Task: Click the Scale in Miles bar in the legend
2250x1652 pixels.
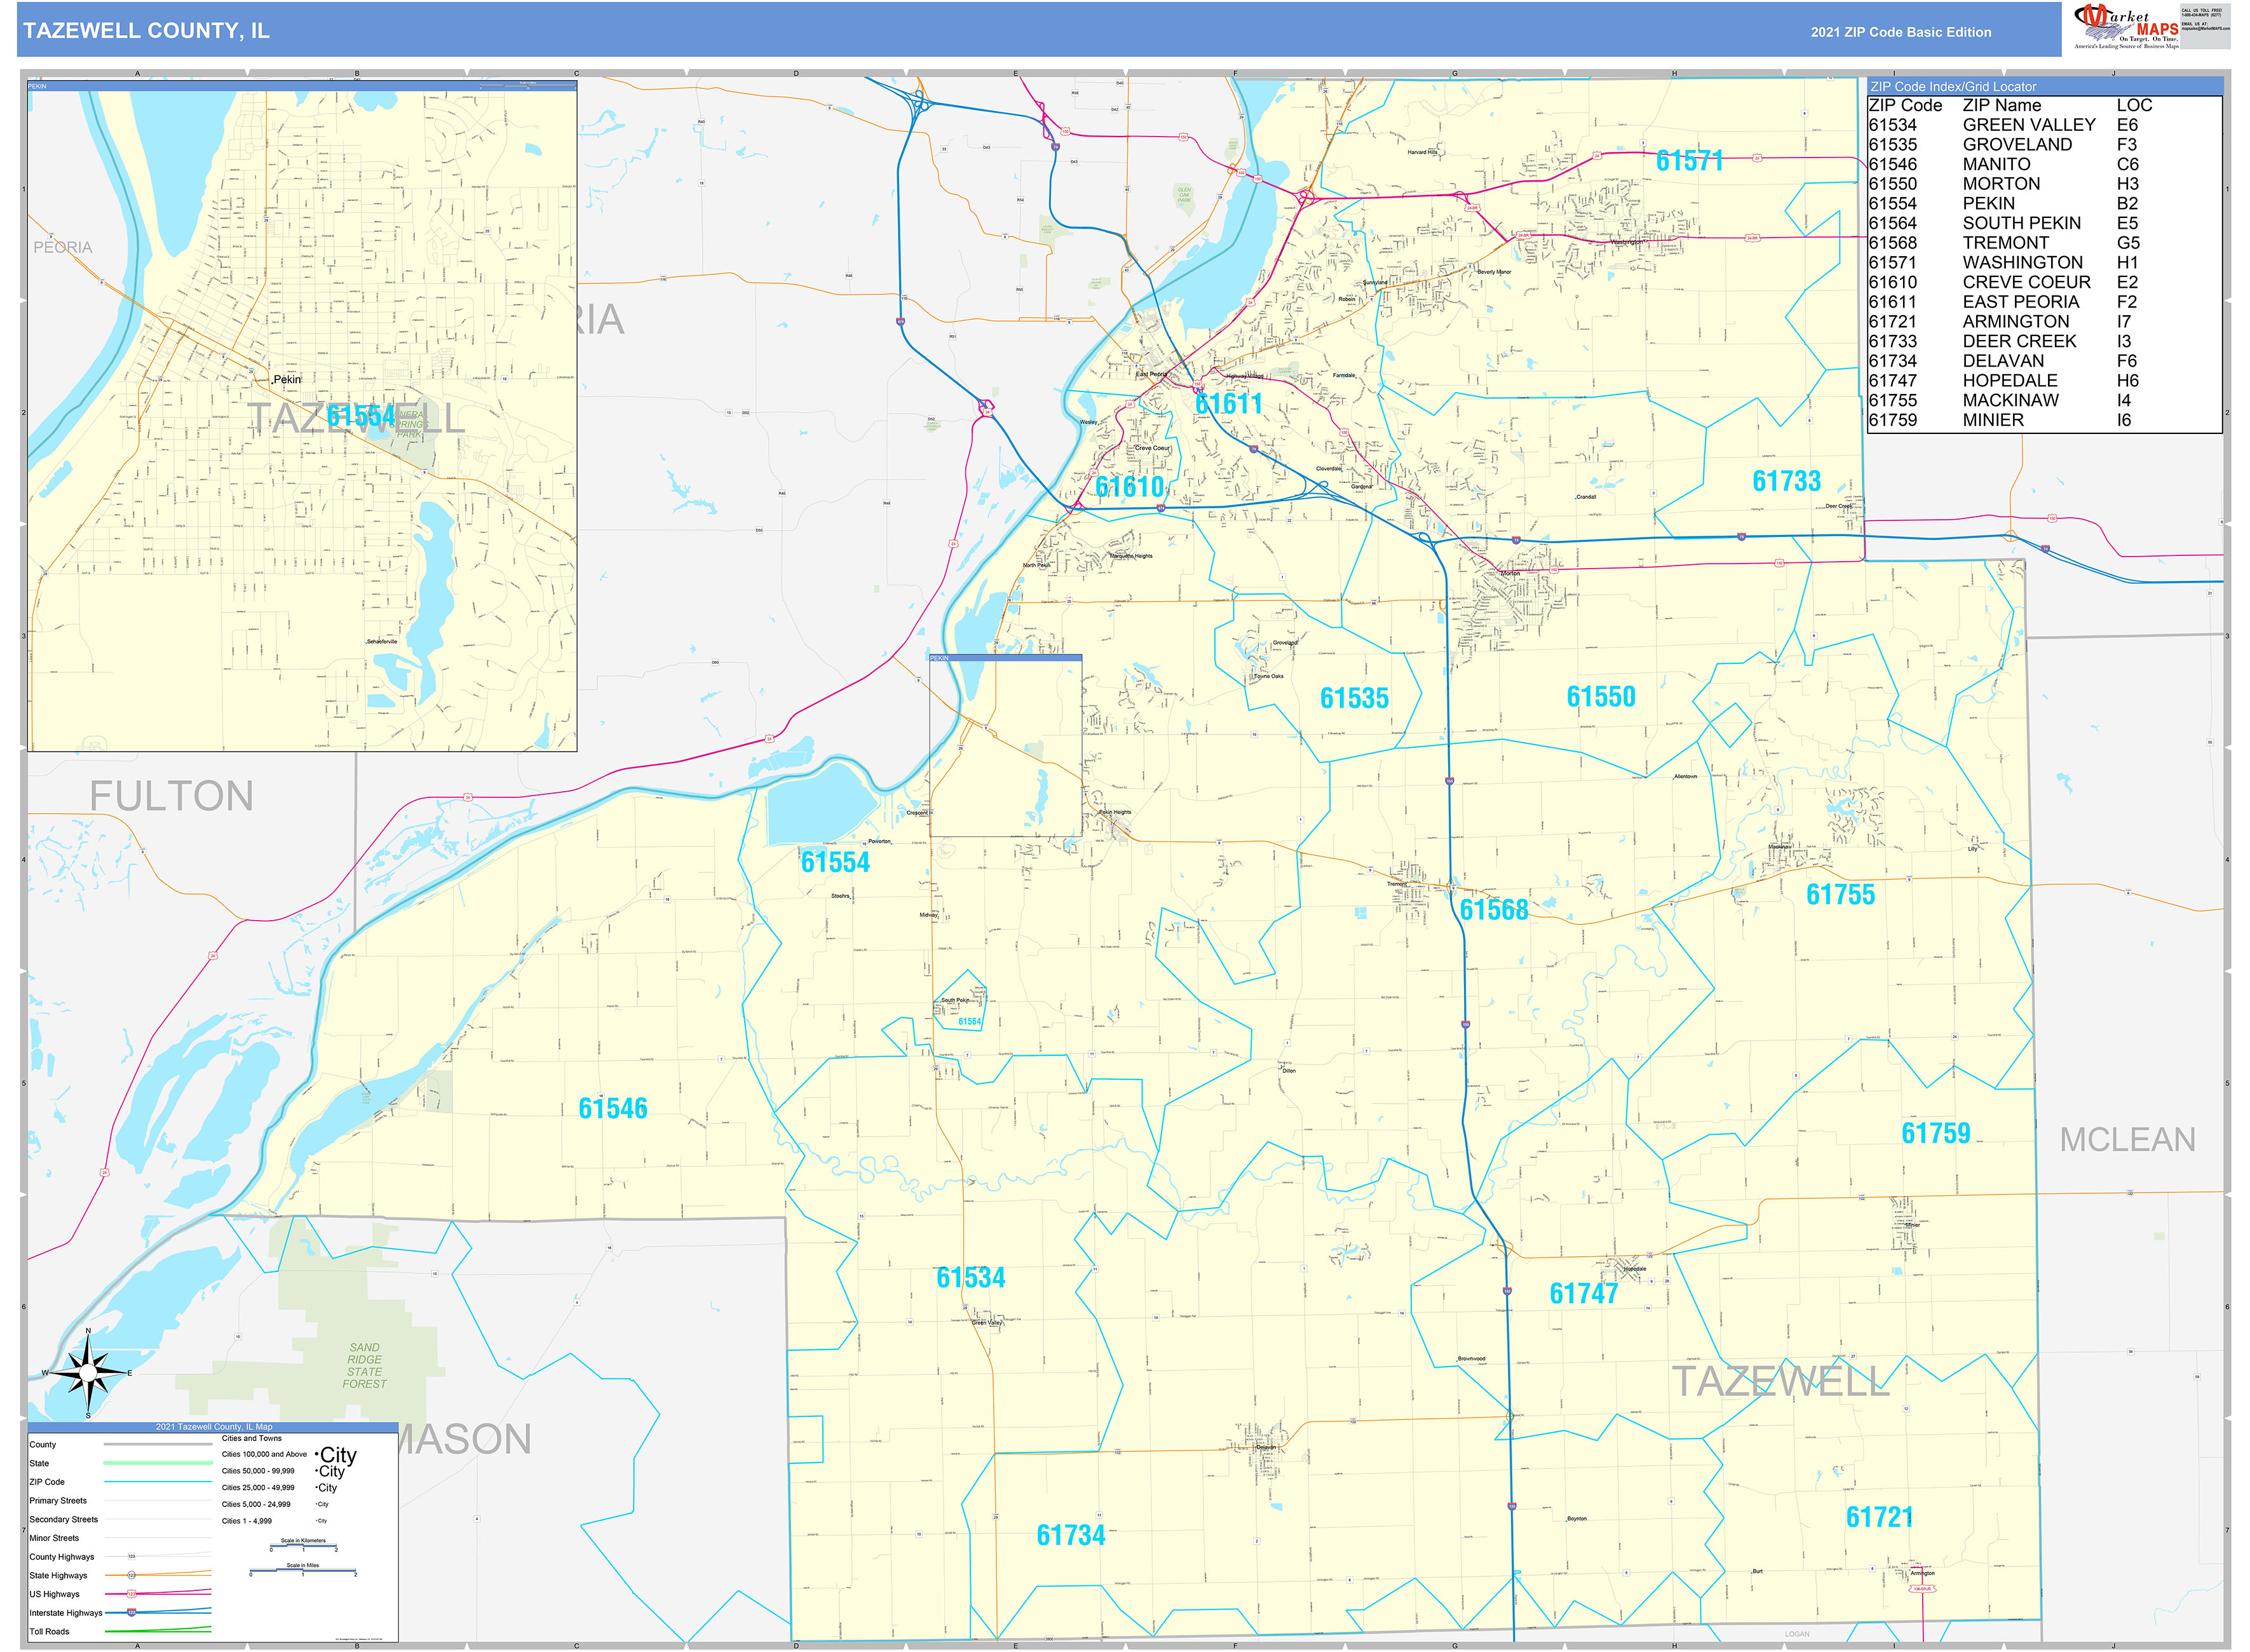Action: pyautogui.click(x=303, y=1570)
